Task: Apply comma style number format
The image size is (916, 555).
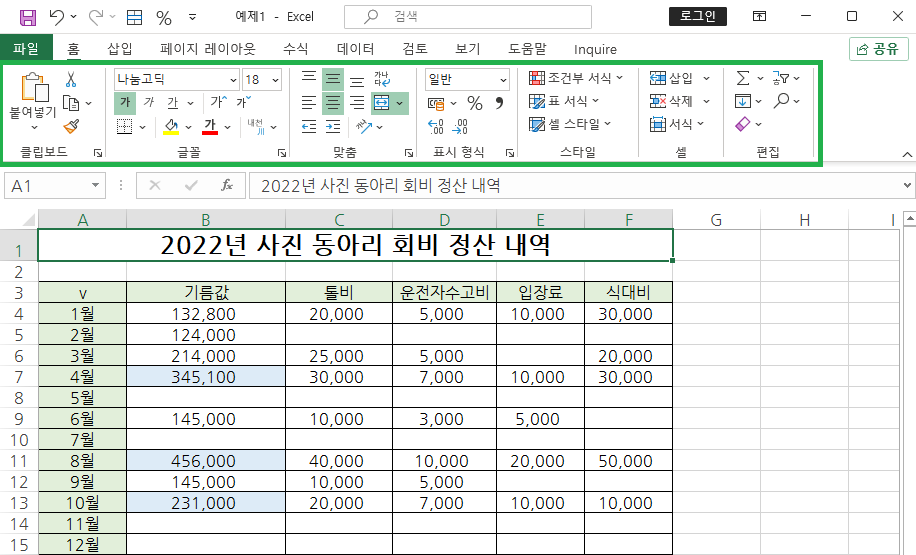Action: (x=499, y=103)
